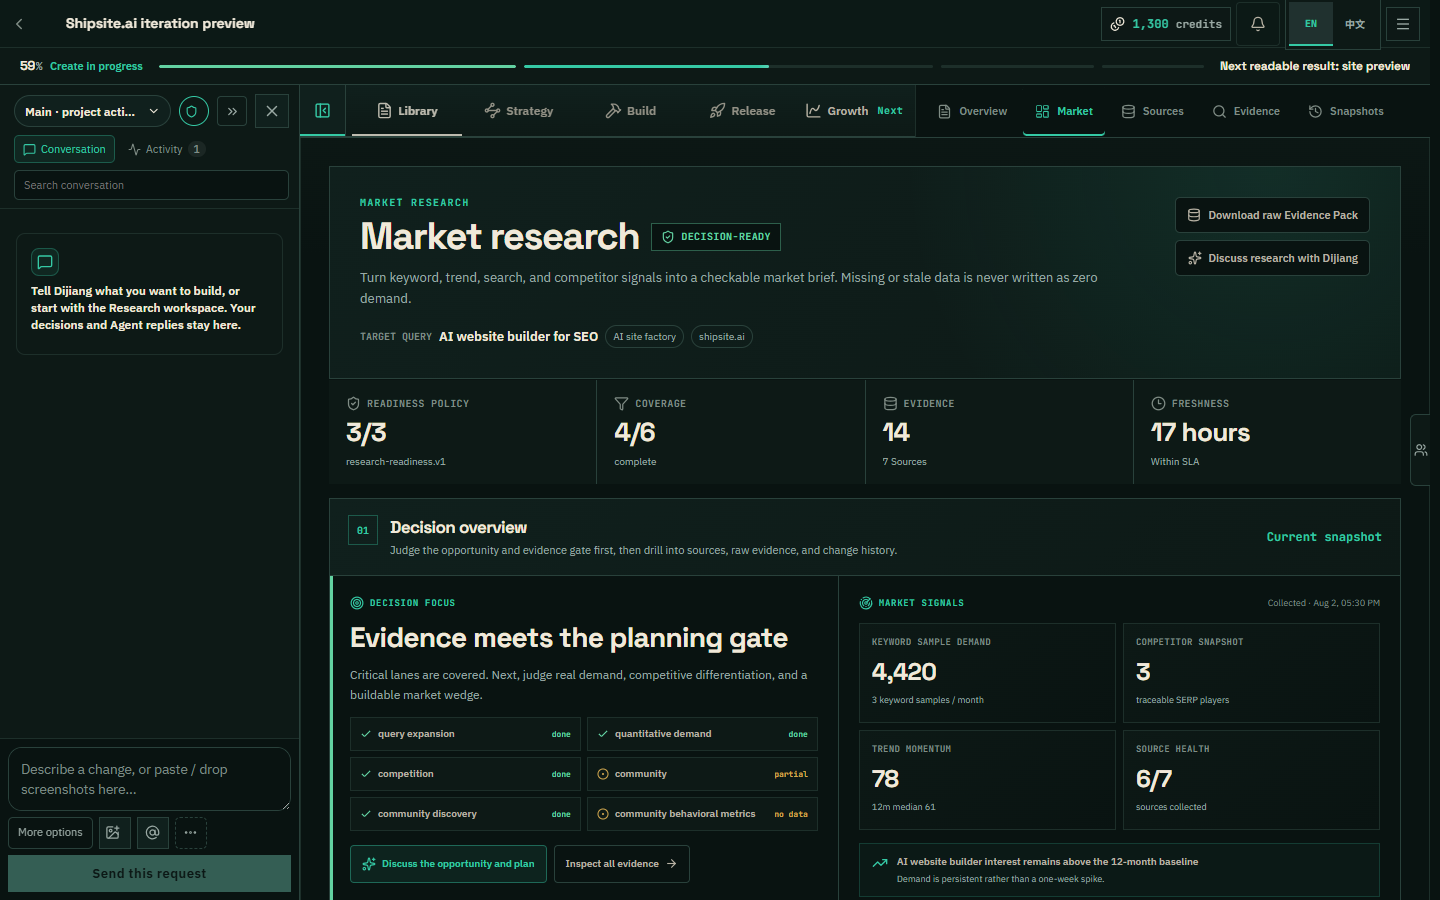Click the people icon on right edge
The width and height of the screenshot is (1440, 900).
pos(1421,450)
